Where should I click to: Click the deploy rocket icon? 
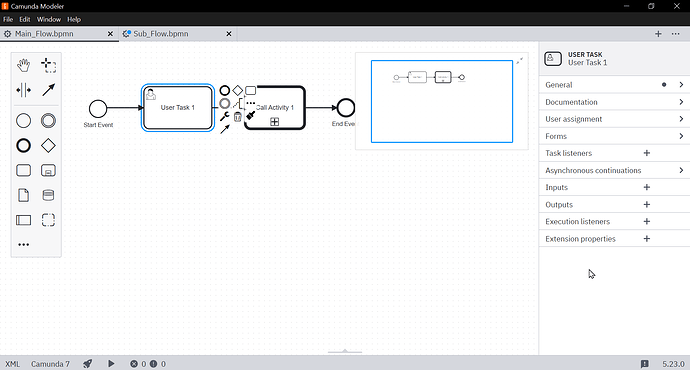(x=88, y=363)
